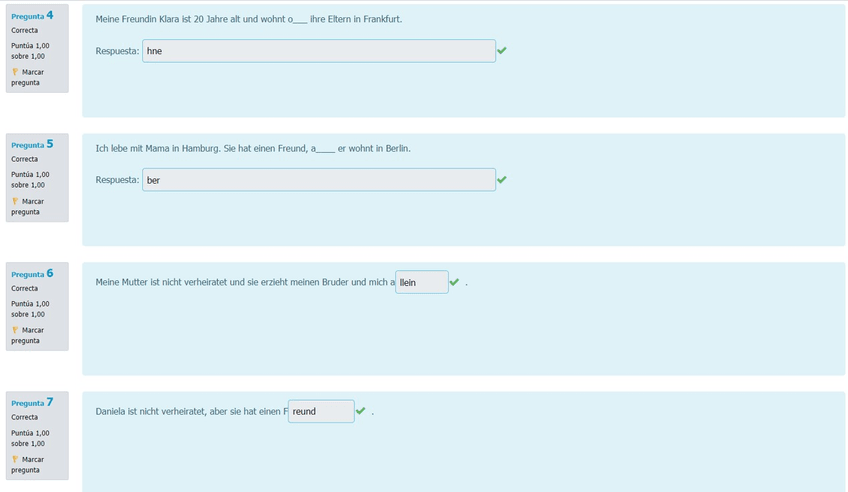Click the 'Pregunta 6' heading
This screenshot has width=848, height=492.
coord(32,274)
